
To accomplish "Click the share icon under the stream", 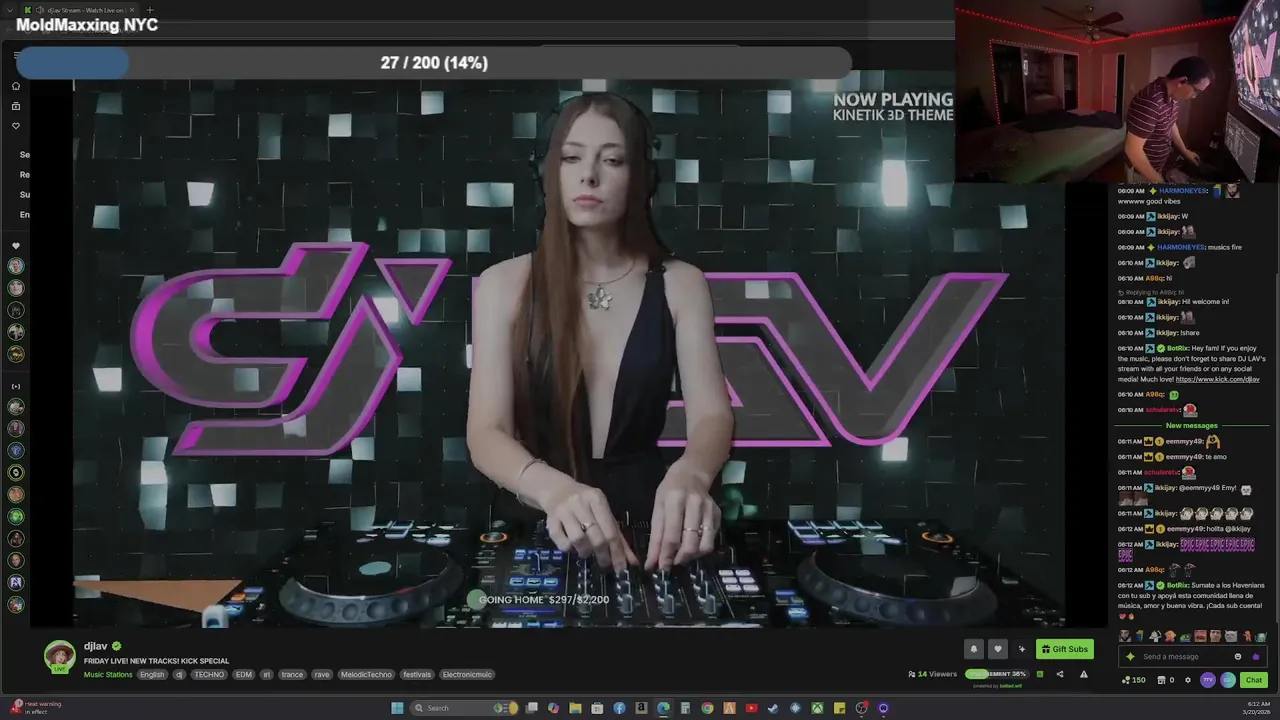I will 1060,674.
